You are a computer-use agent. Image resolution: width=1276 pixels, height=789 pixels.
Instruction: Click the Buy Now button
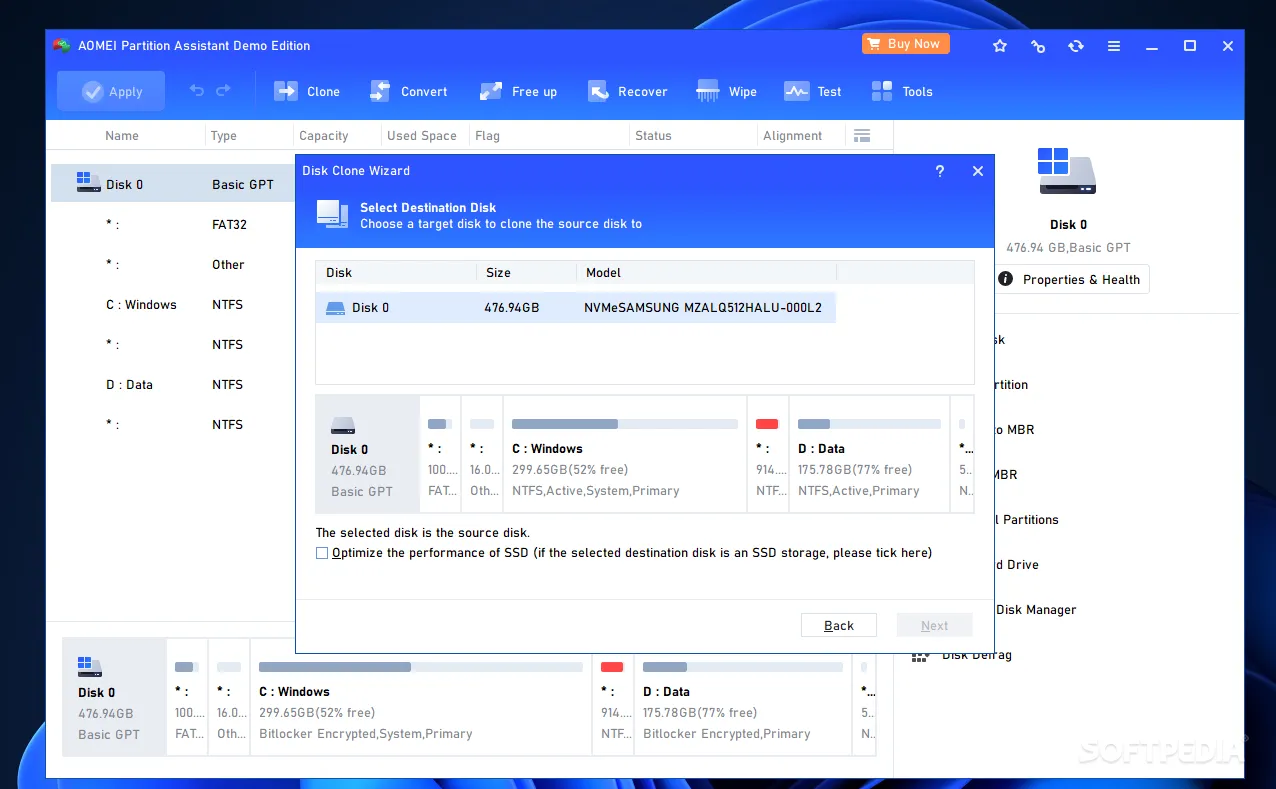(904, 44)
